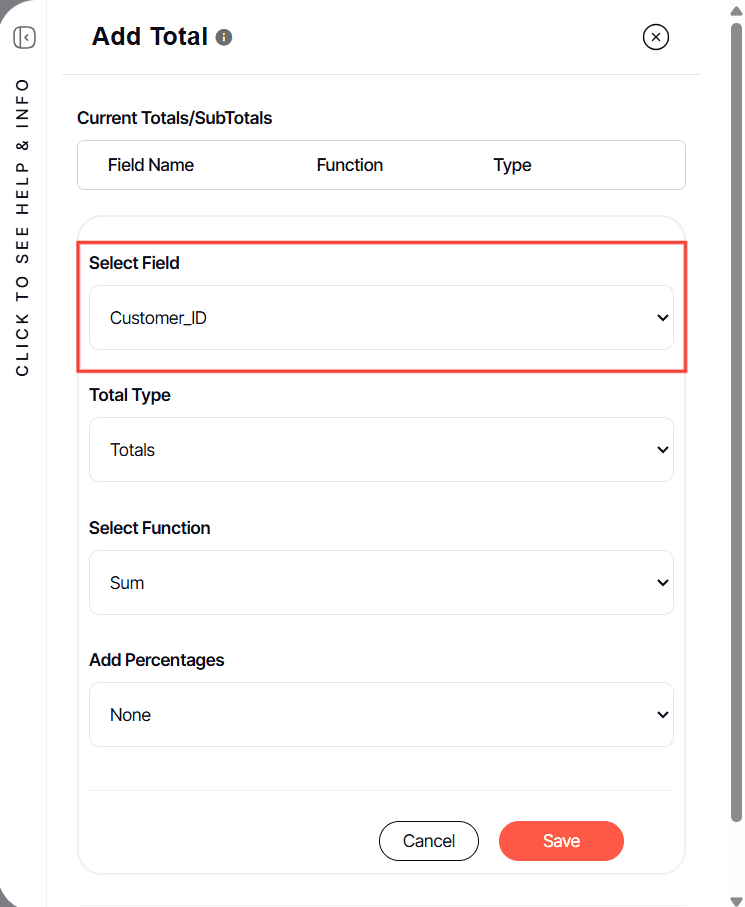
Task: Click the info icon next to Add Total
Action: (x=224, y=38)
